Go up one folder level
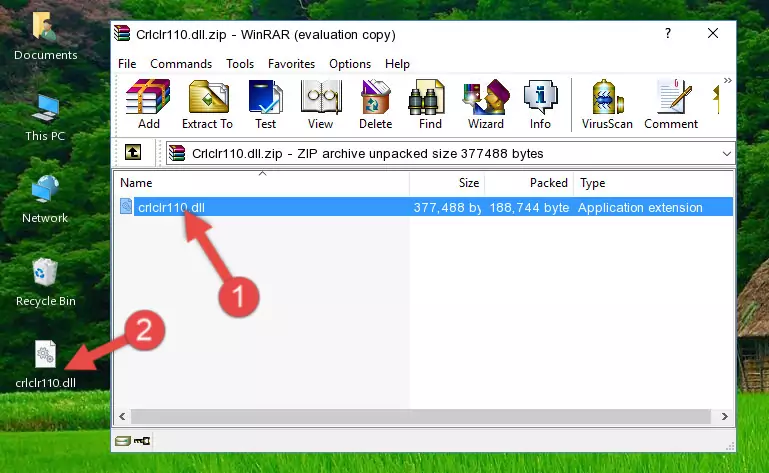 click(133, 153)
